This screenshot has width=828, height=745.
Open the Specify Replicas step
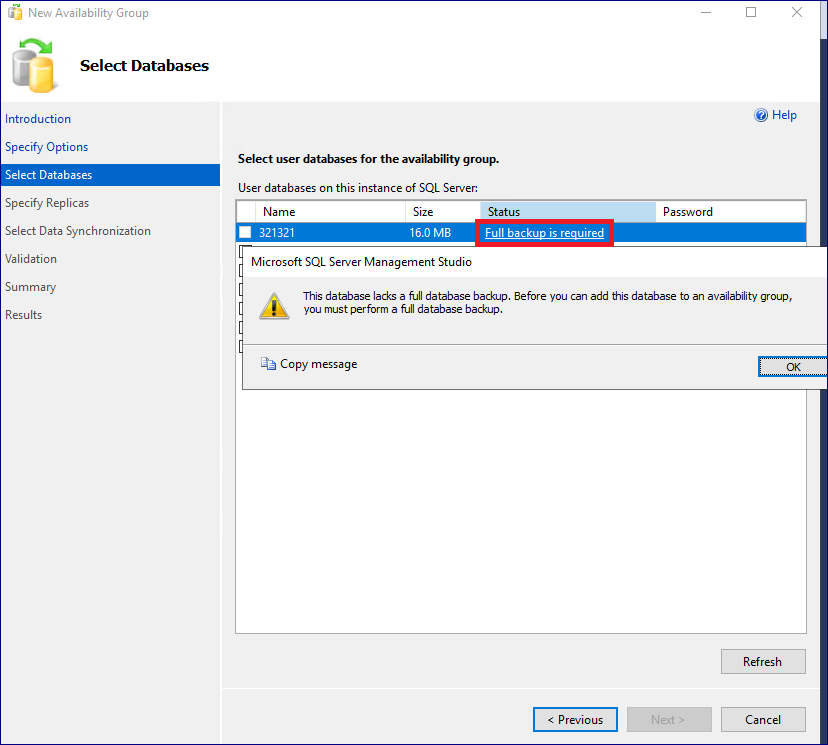pyautogui.click(x=47, y=203)
